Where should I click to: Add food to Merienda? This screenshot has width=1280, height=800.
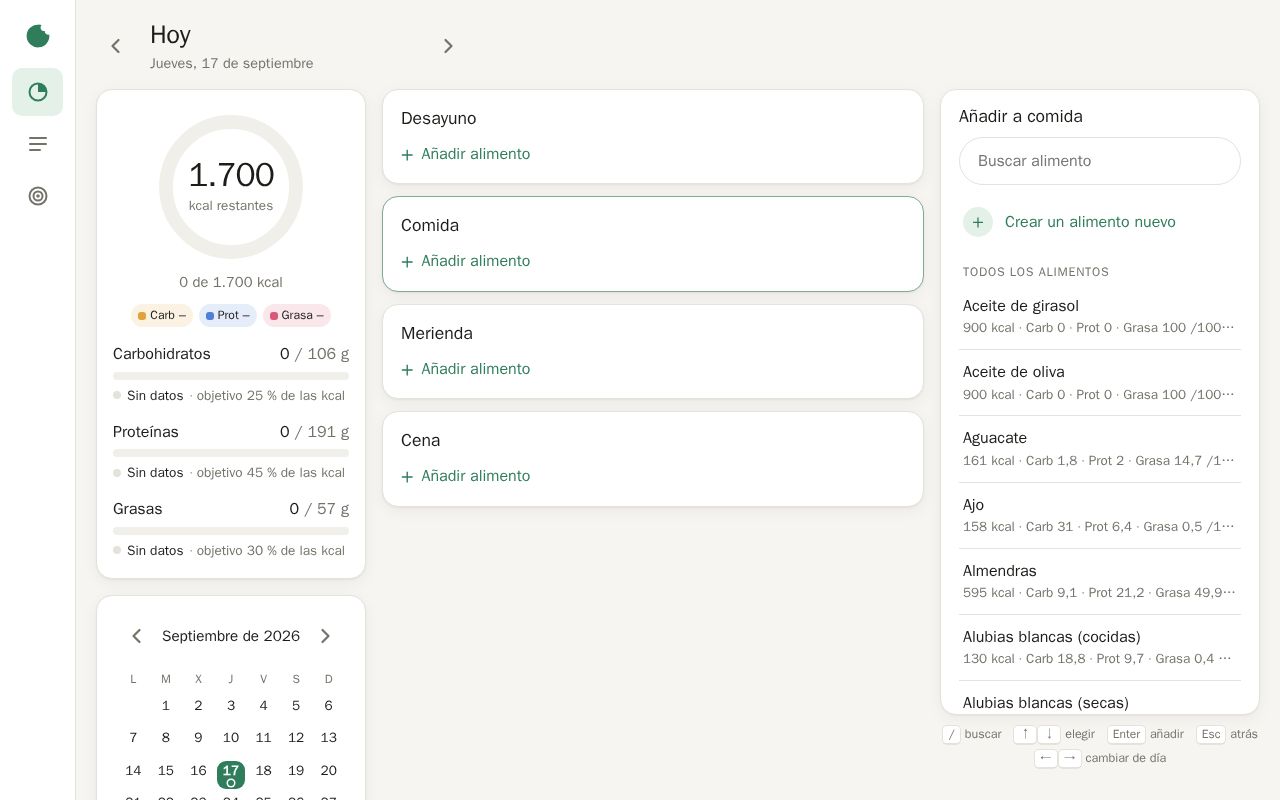coord(466,369)
